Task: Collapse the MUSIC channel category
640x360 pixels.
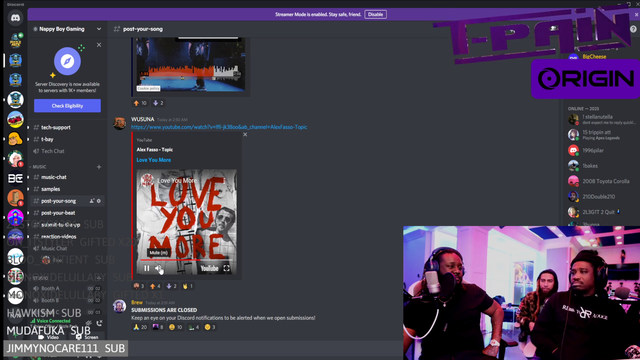Action: 39,167
